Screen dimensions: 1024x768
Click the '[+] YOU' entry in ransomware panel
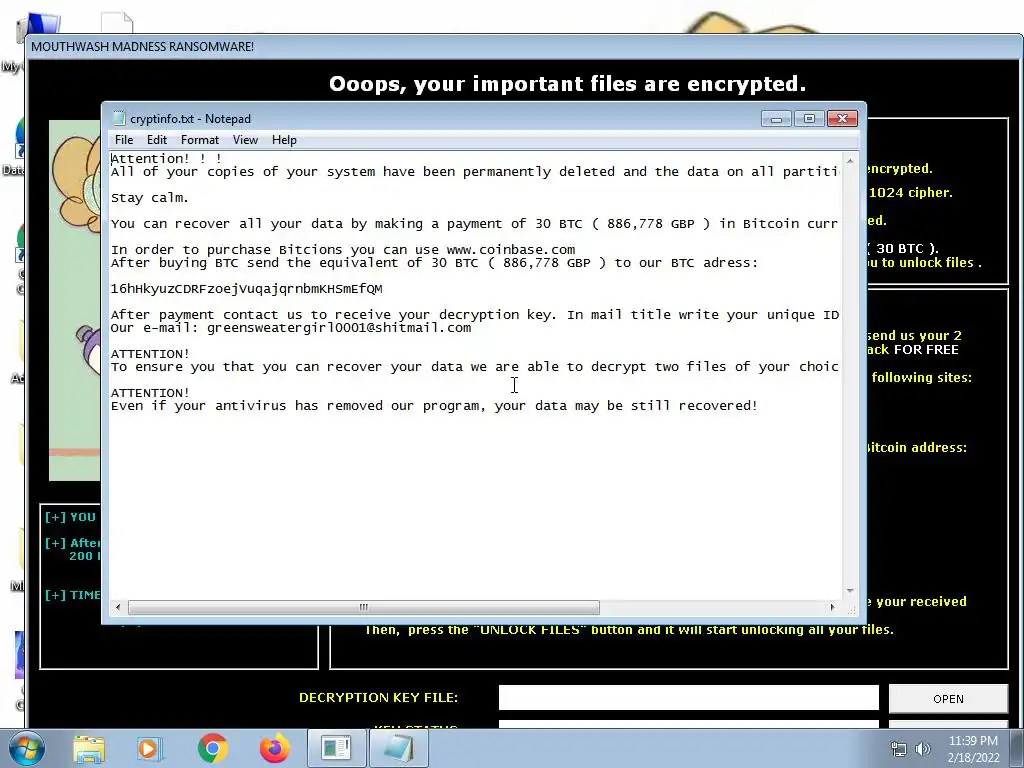71,517
